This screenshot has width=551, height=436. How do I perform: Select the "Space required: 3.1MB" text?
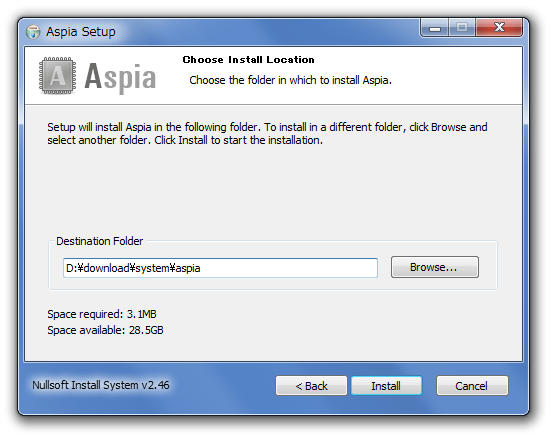coord(102,314)
